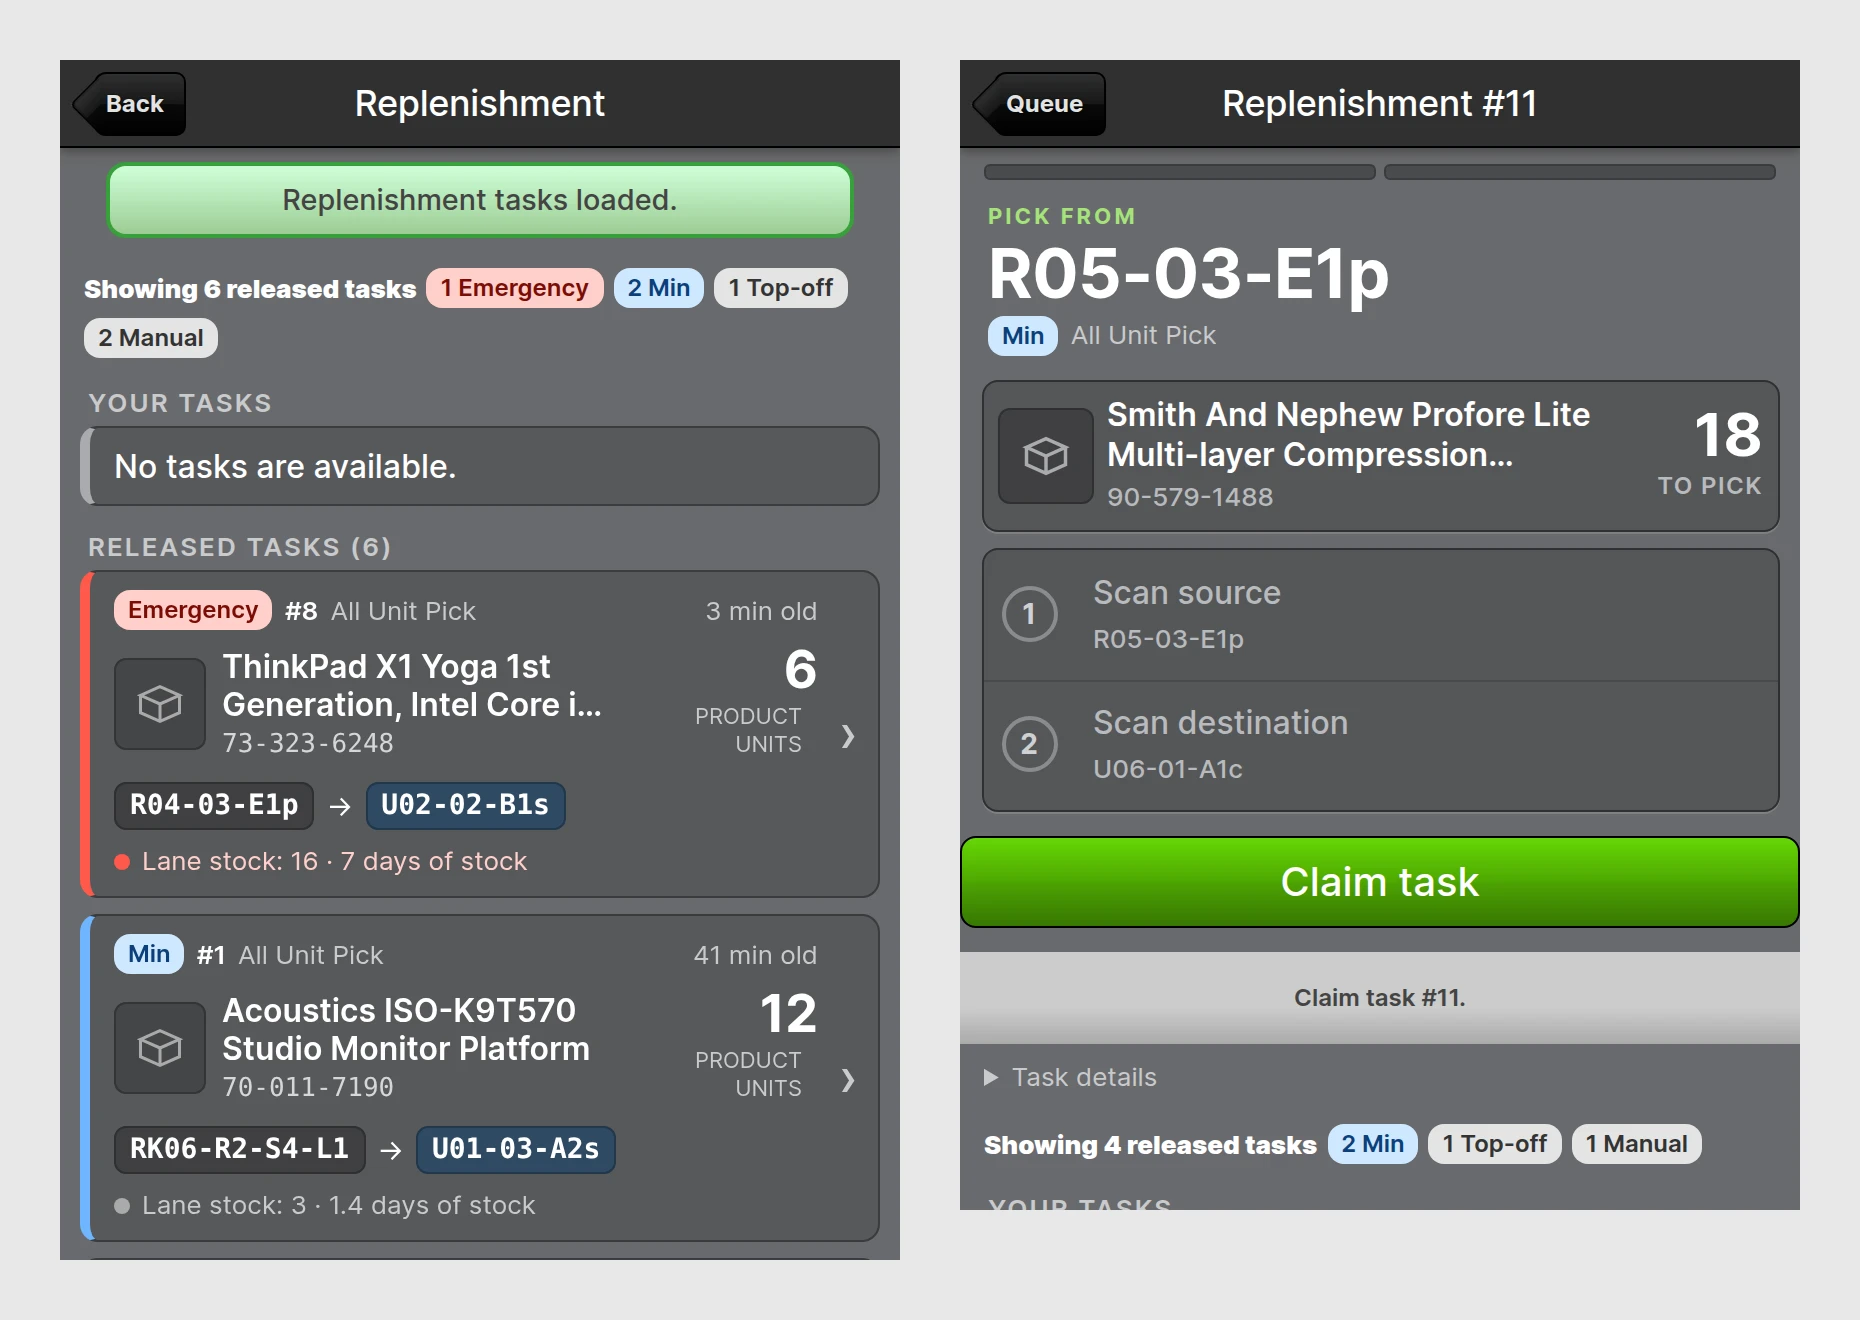Click the 3 min old label
Image resolution: width=1860 pixels, height=1320 pixels.
pyautogui.click(x=761, y=611)
